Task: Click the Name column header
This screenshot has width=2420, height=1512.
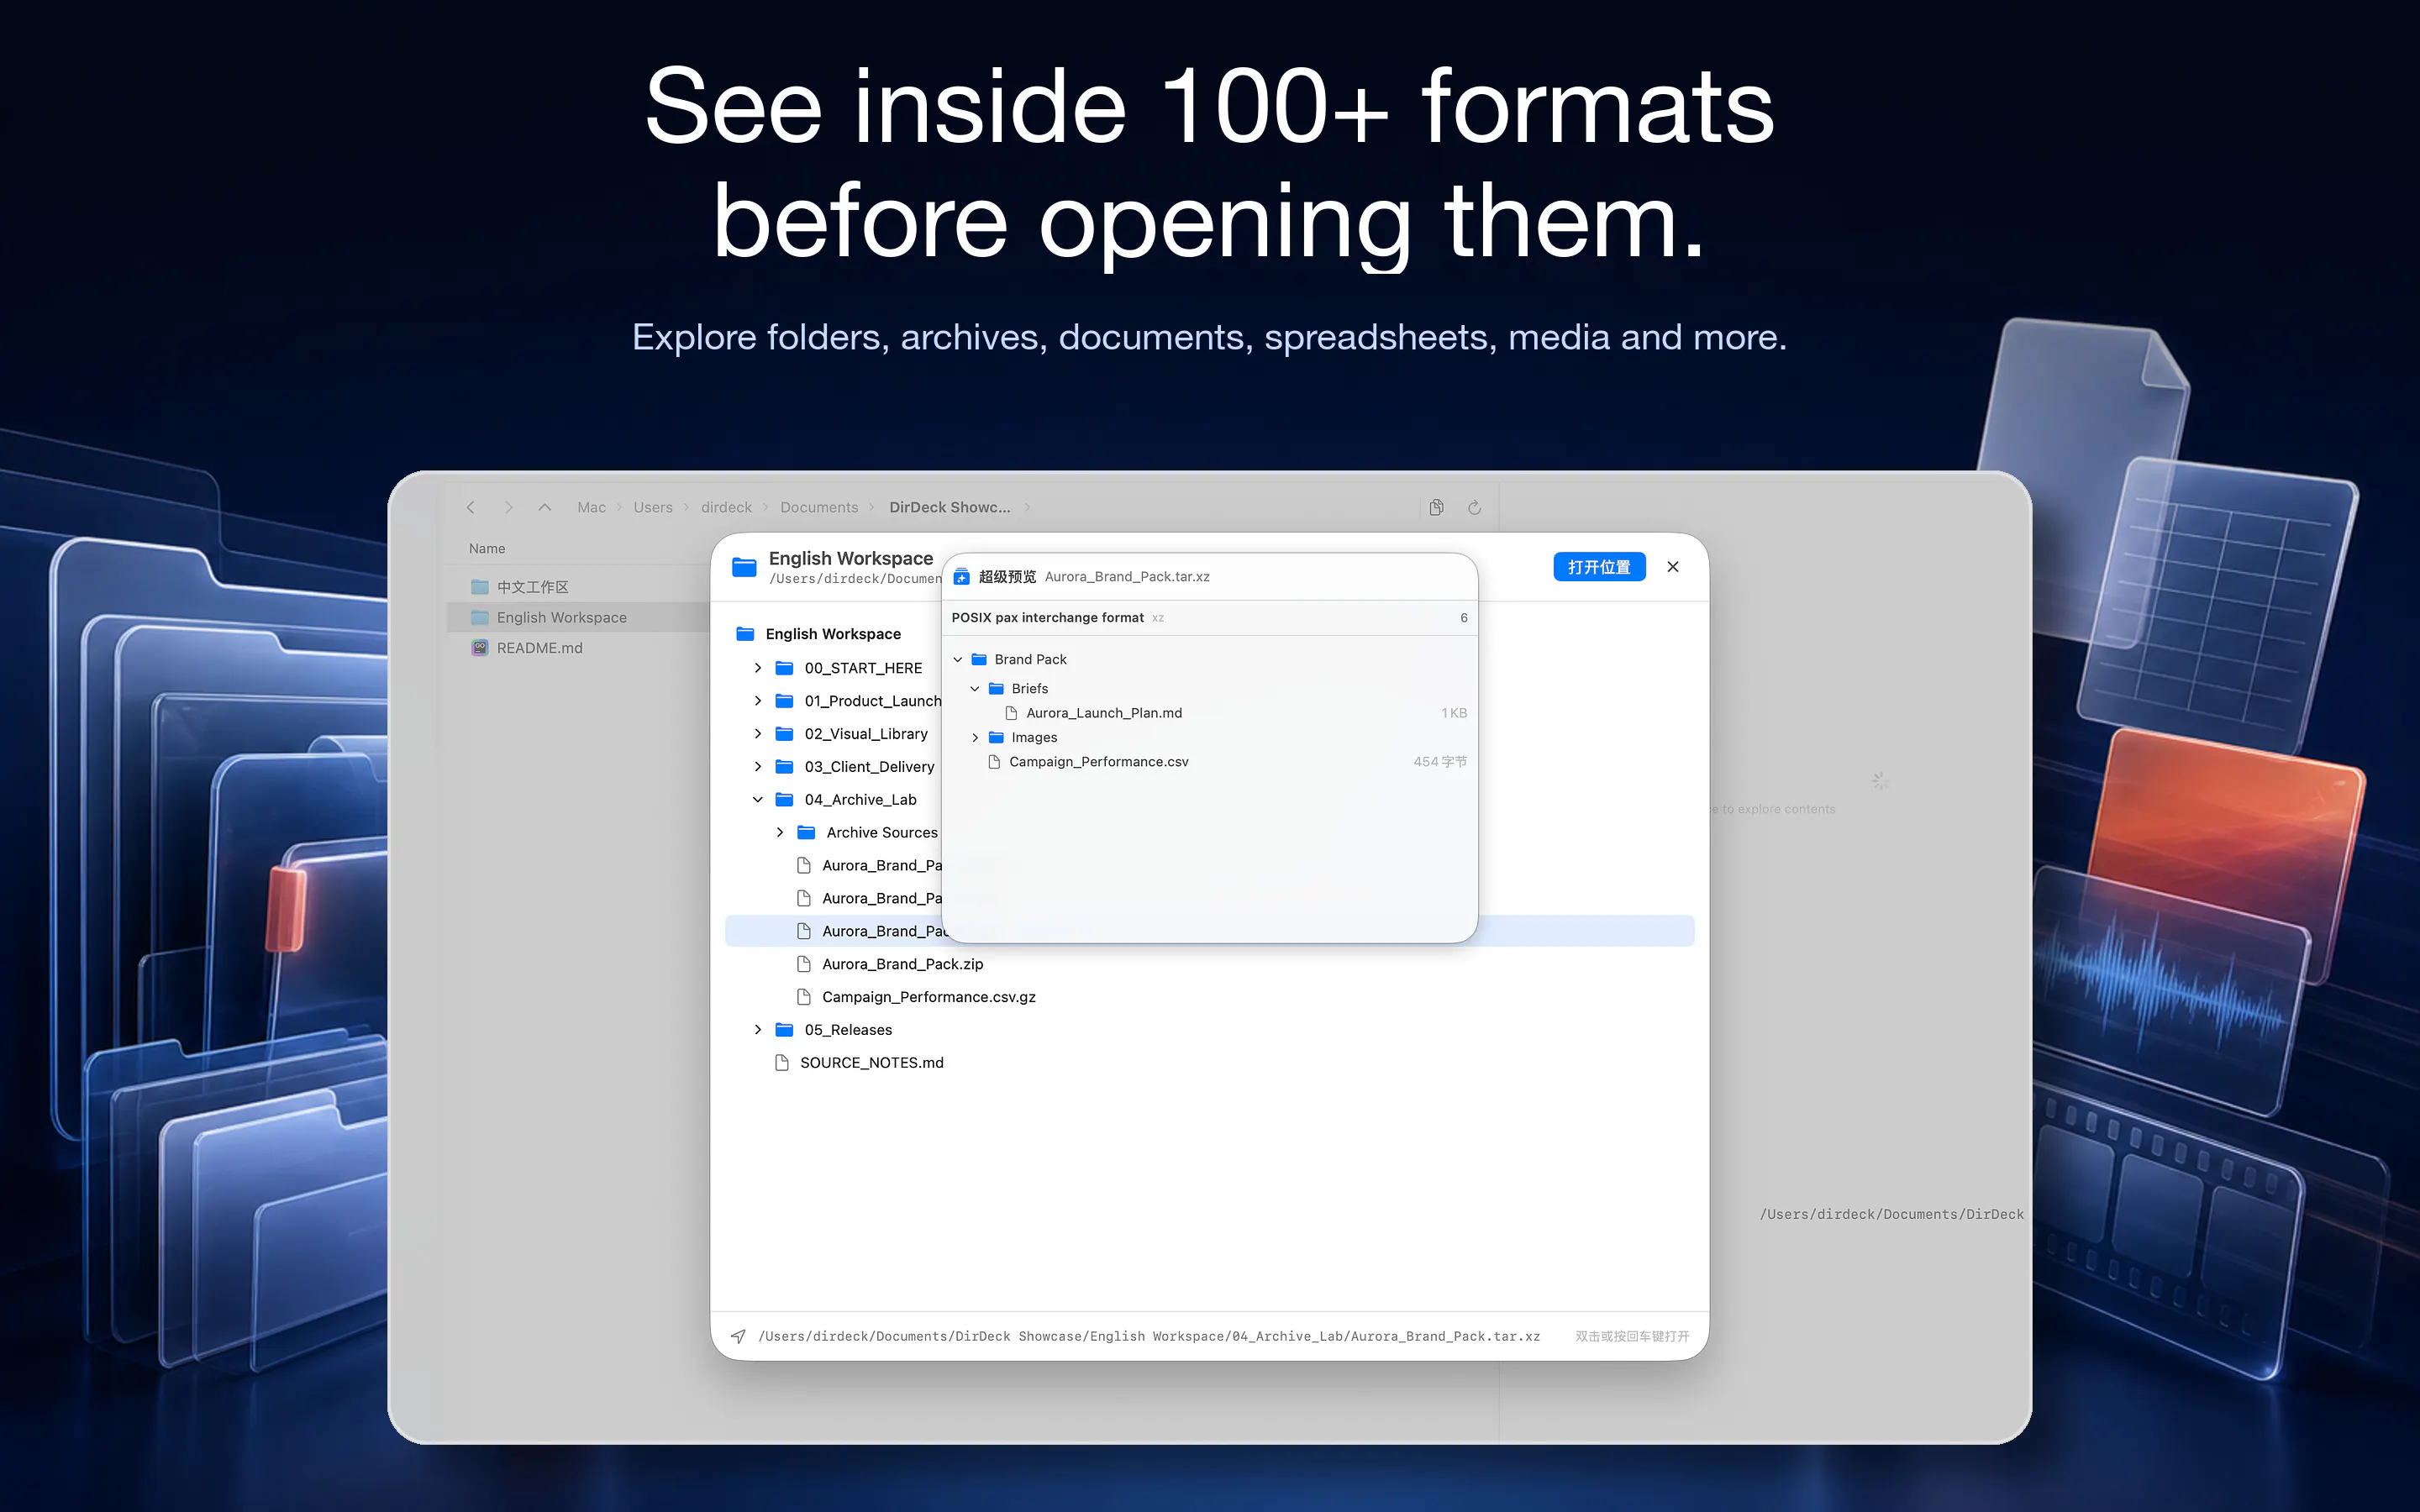Action: (x=487, y=548)
